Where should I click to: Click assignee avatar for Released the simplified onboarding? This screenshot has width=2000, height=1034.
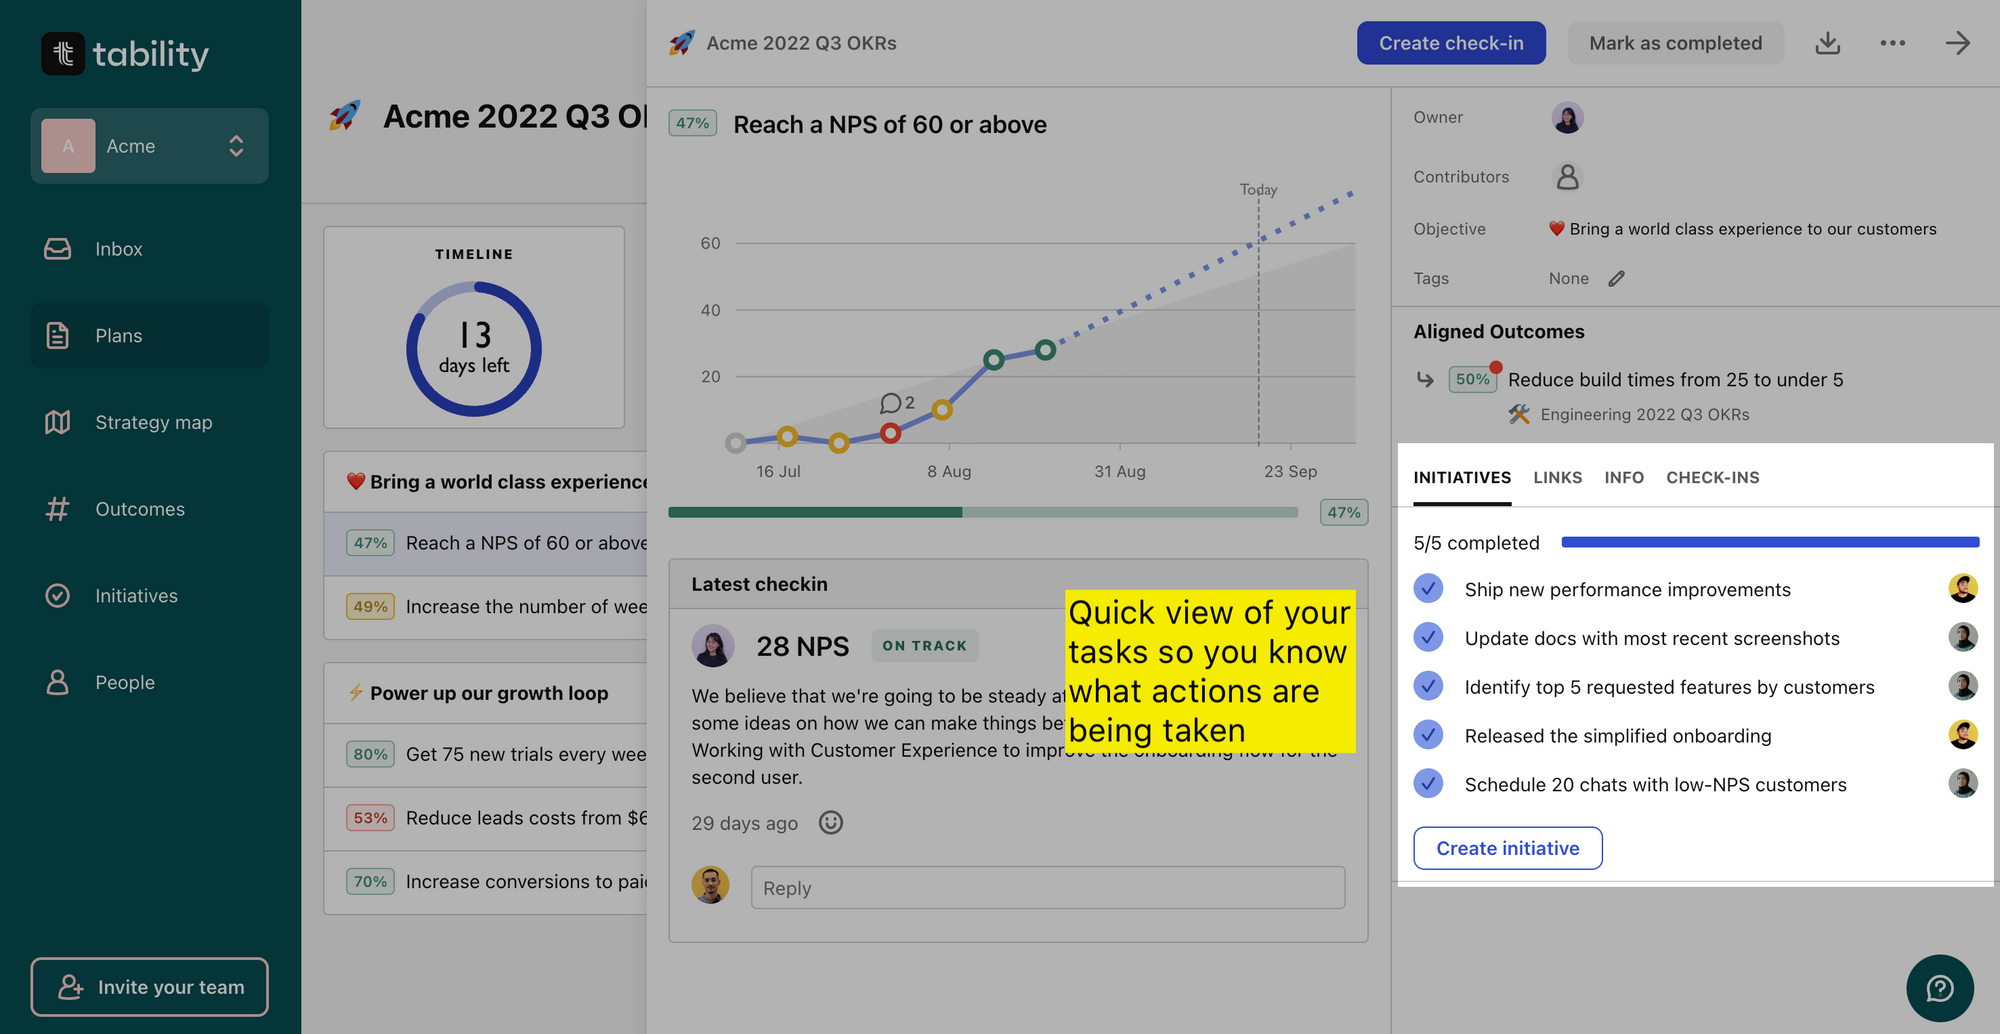point(1963,735)
